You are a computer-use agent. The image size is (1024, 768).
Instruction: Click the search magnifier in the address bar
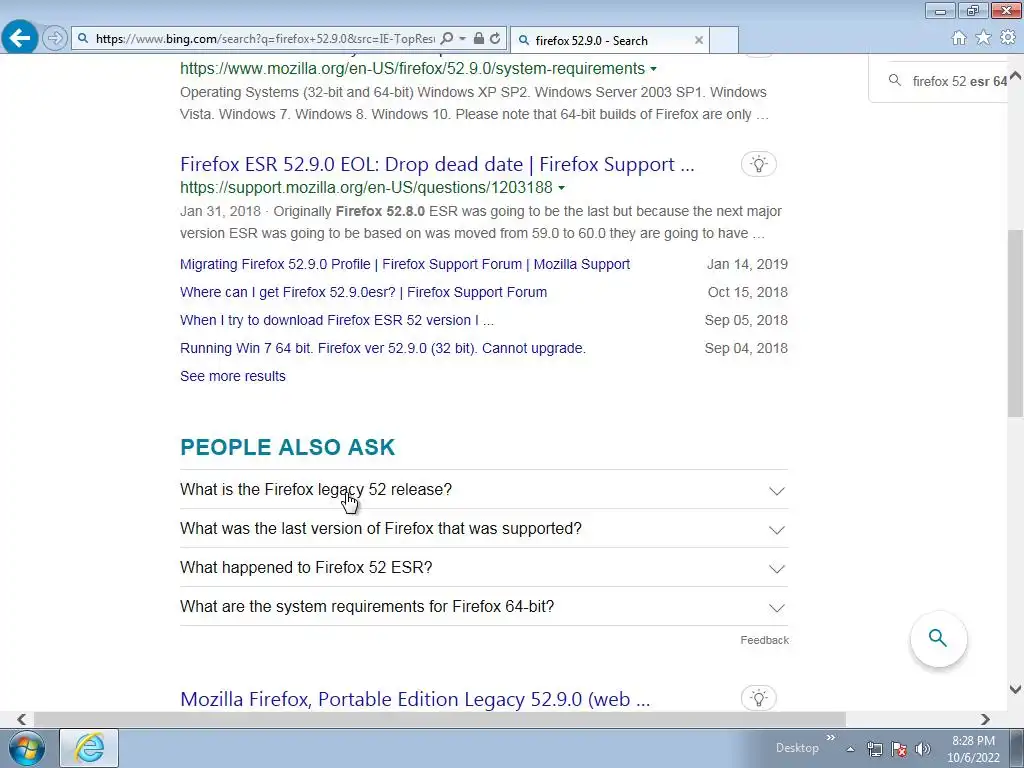click(x=447, y=39)
